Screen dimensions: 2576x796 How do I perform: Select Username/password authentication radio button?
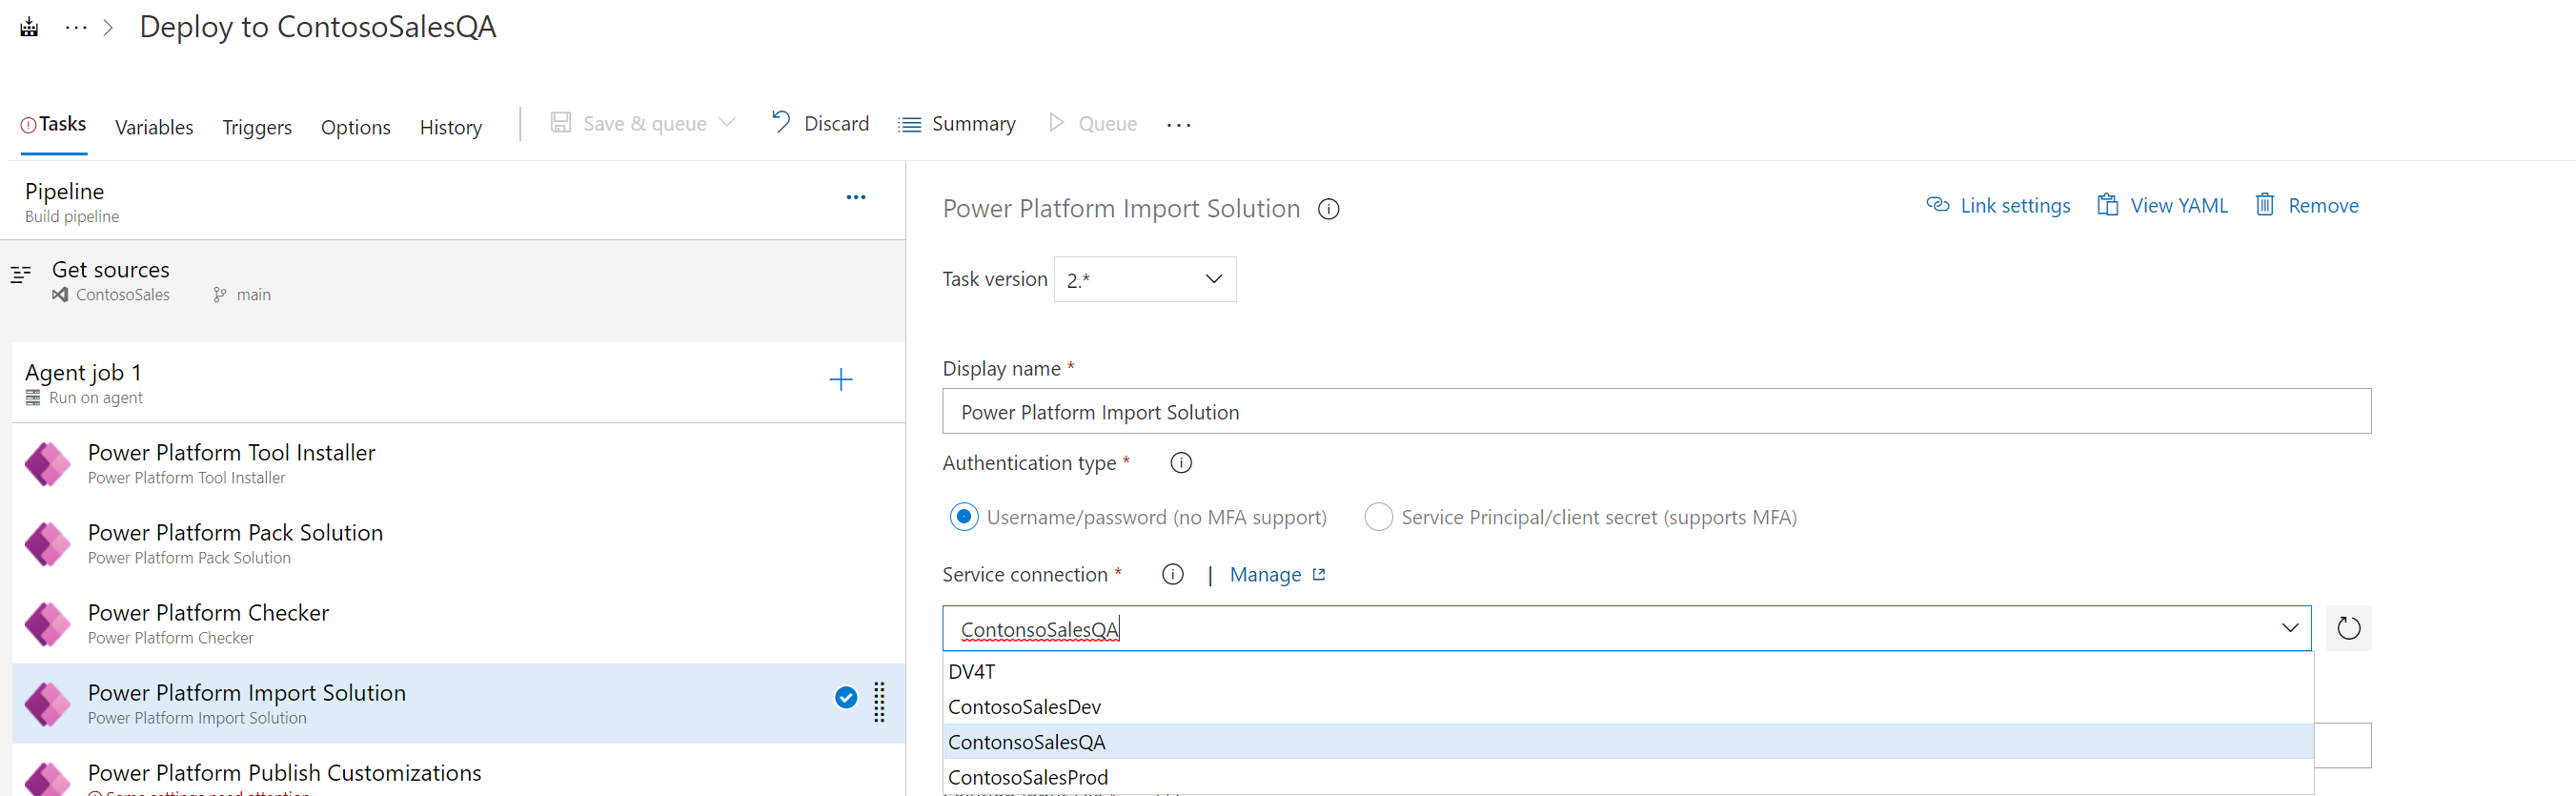964,517
